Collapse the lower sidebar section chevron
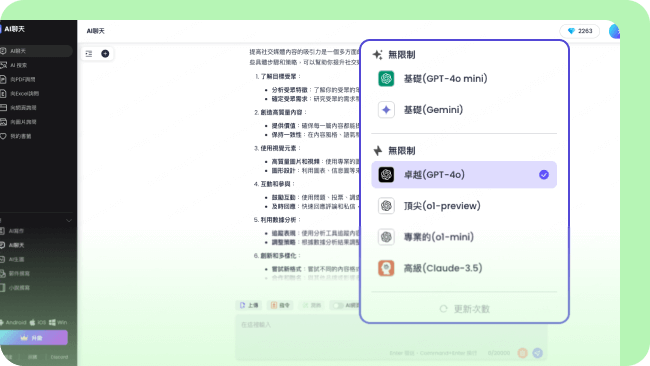 pyautogui.click(x=69, y=221)
